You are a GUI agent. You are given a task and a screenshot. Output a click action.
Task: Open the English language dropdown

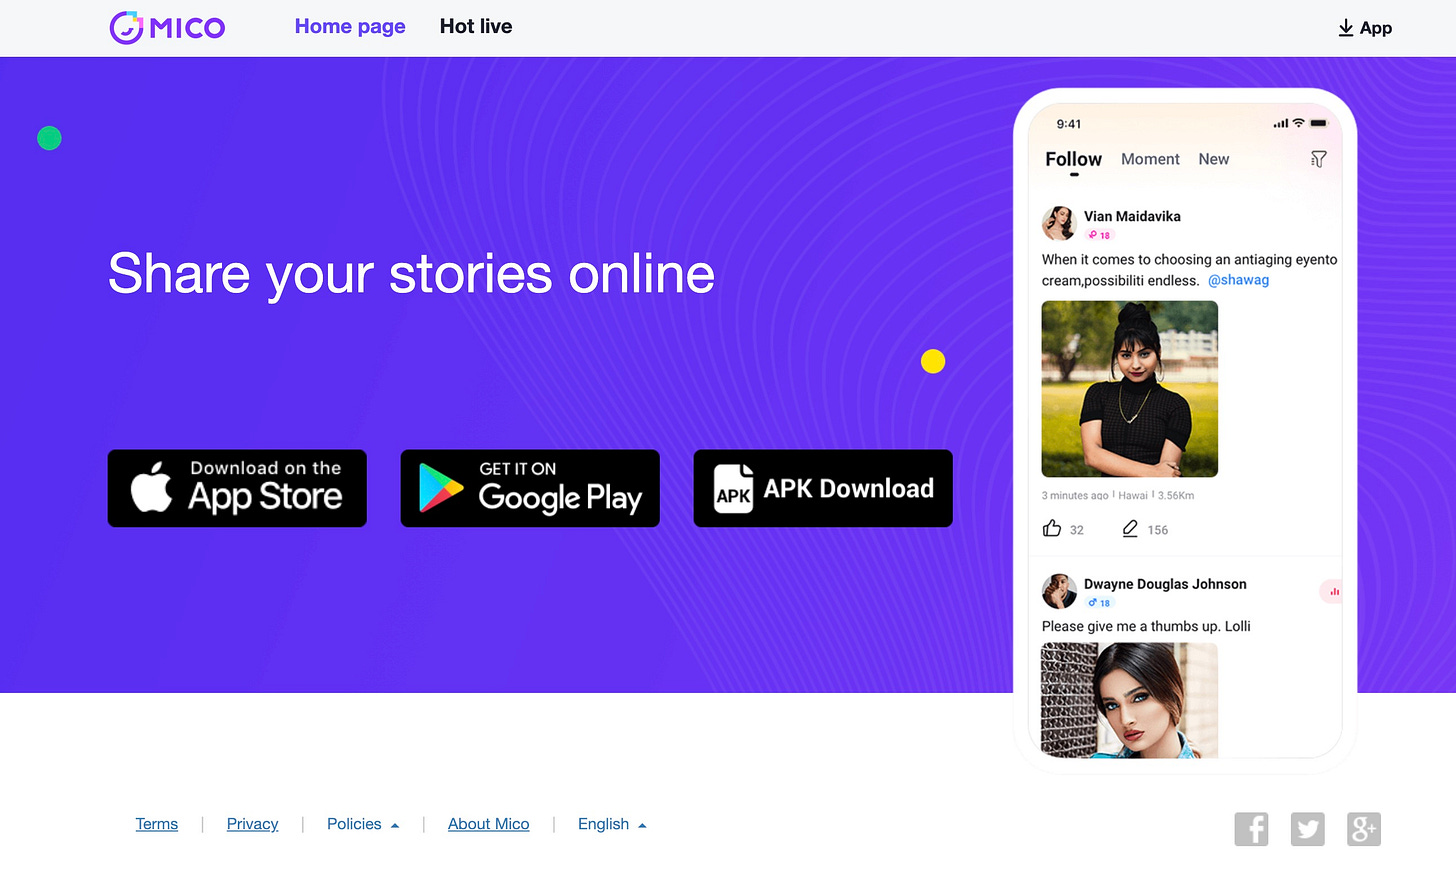612,824
